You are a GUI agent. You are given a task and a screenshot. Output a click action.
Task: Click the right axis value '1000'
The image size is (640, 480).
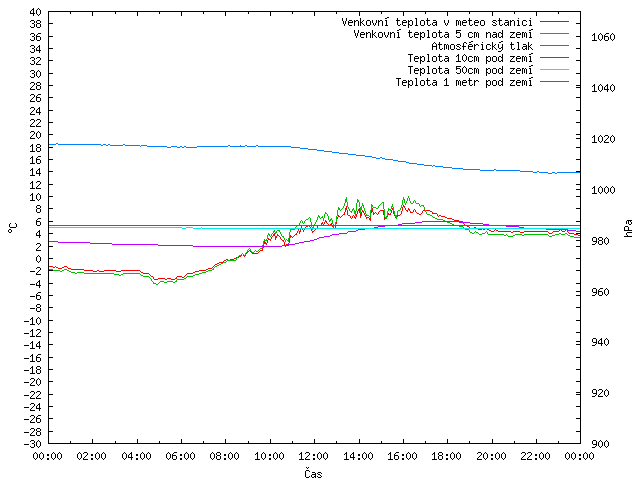pos(603,190)
